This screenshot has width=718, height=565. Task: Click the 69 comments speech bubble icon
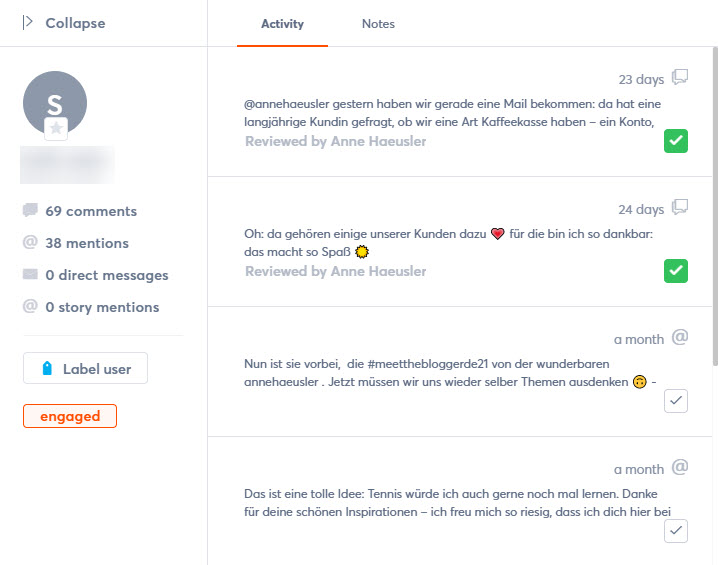(x=30, y=210)
